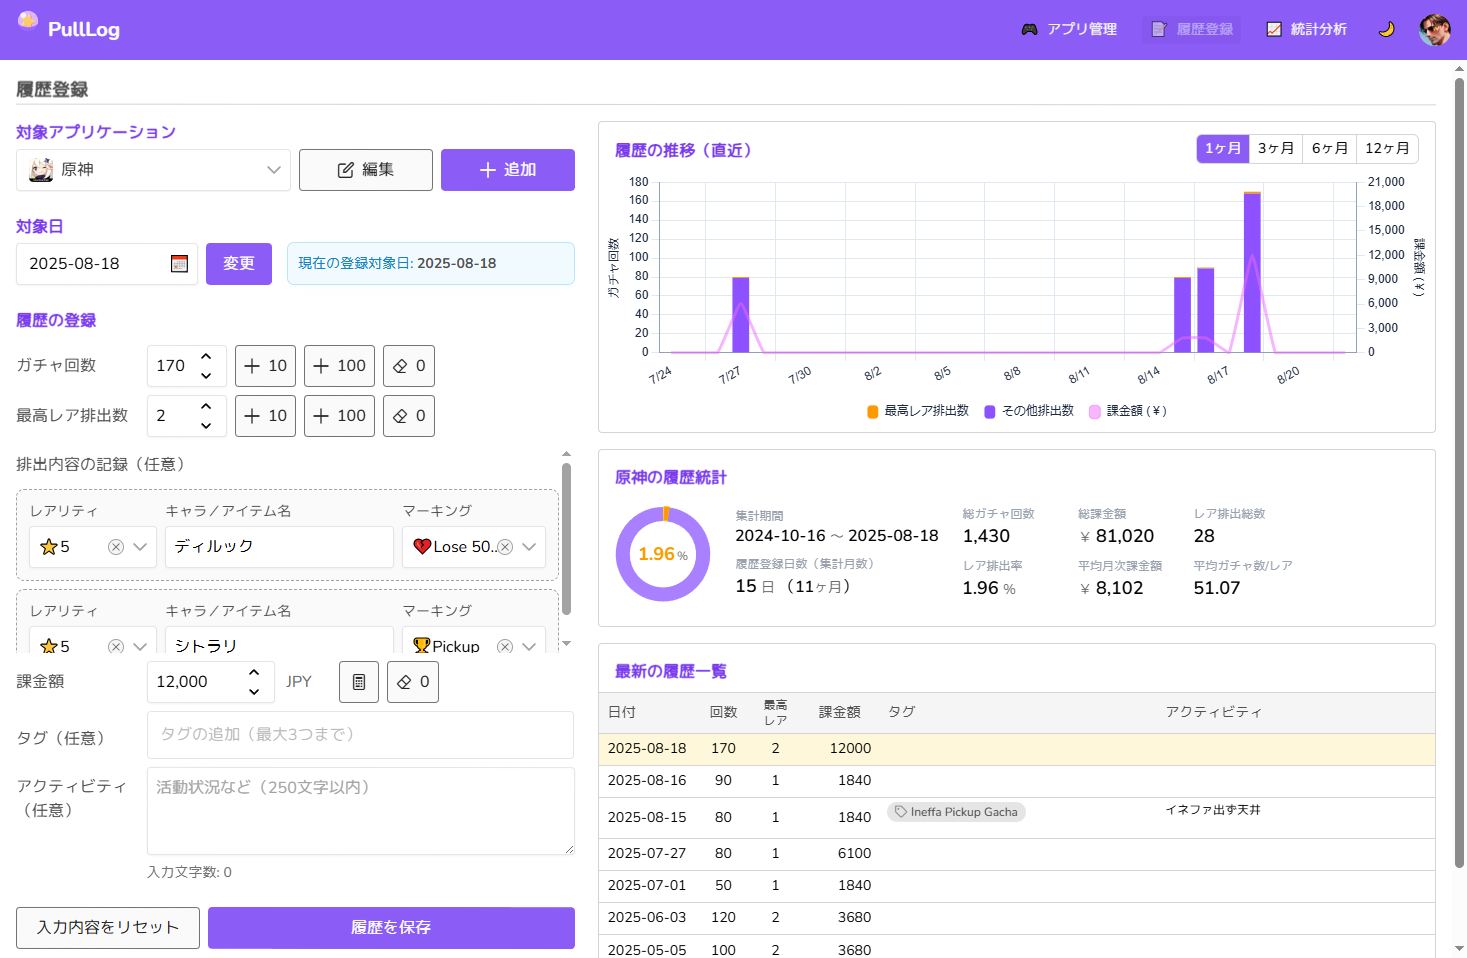Click その他排出数 purple legend swatch
Image resolution: width=1467 pixels, height=958 pixels.
pos(990,411)
